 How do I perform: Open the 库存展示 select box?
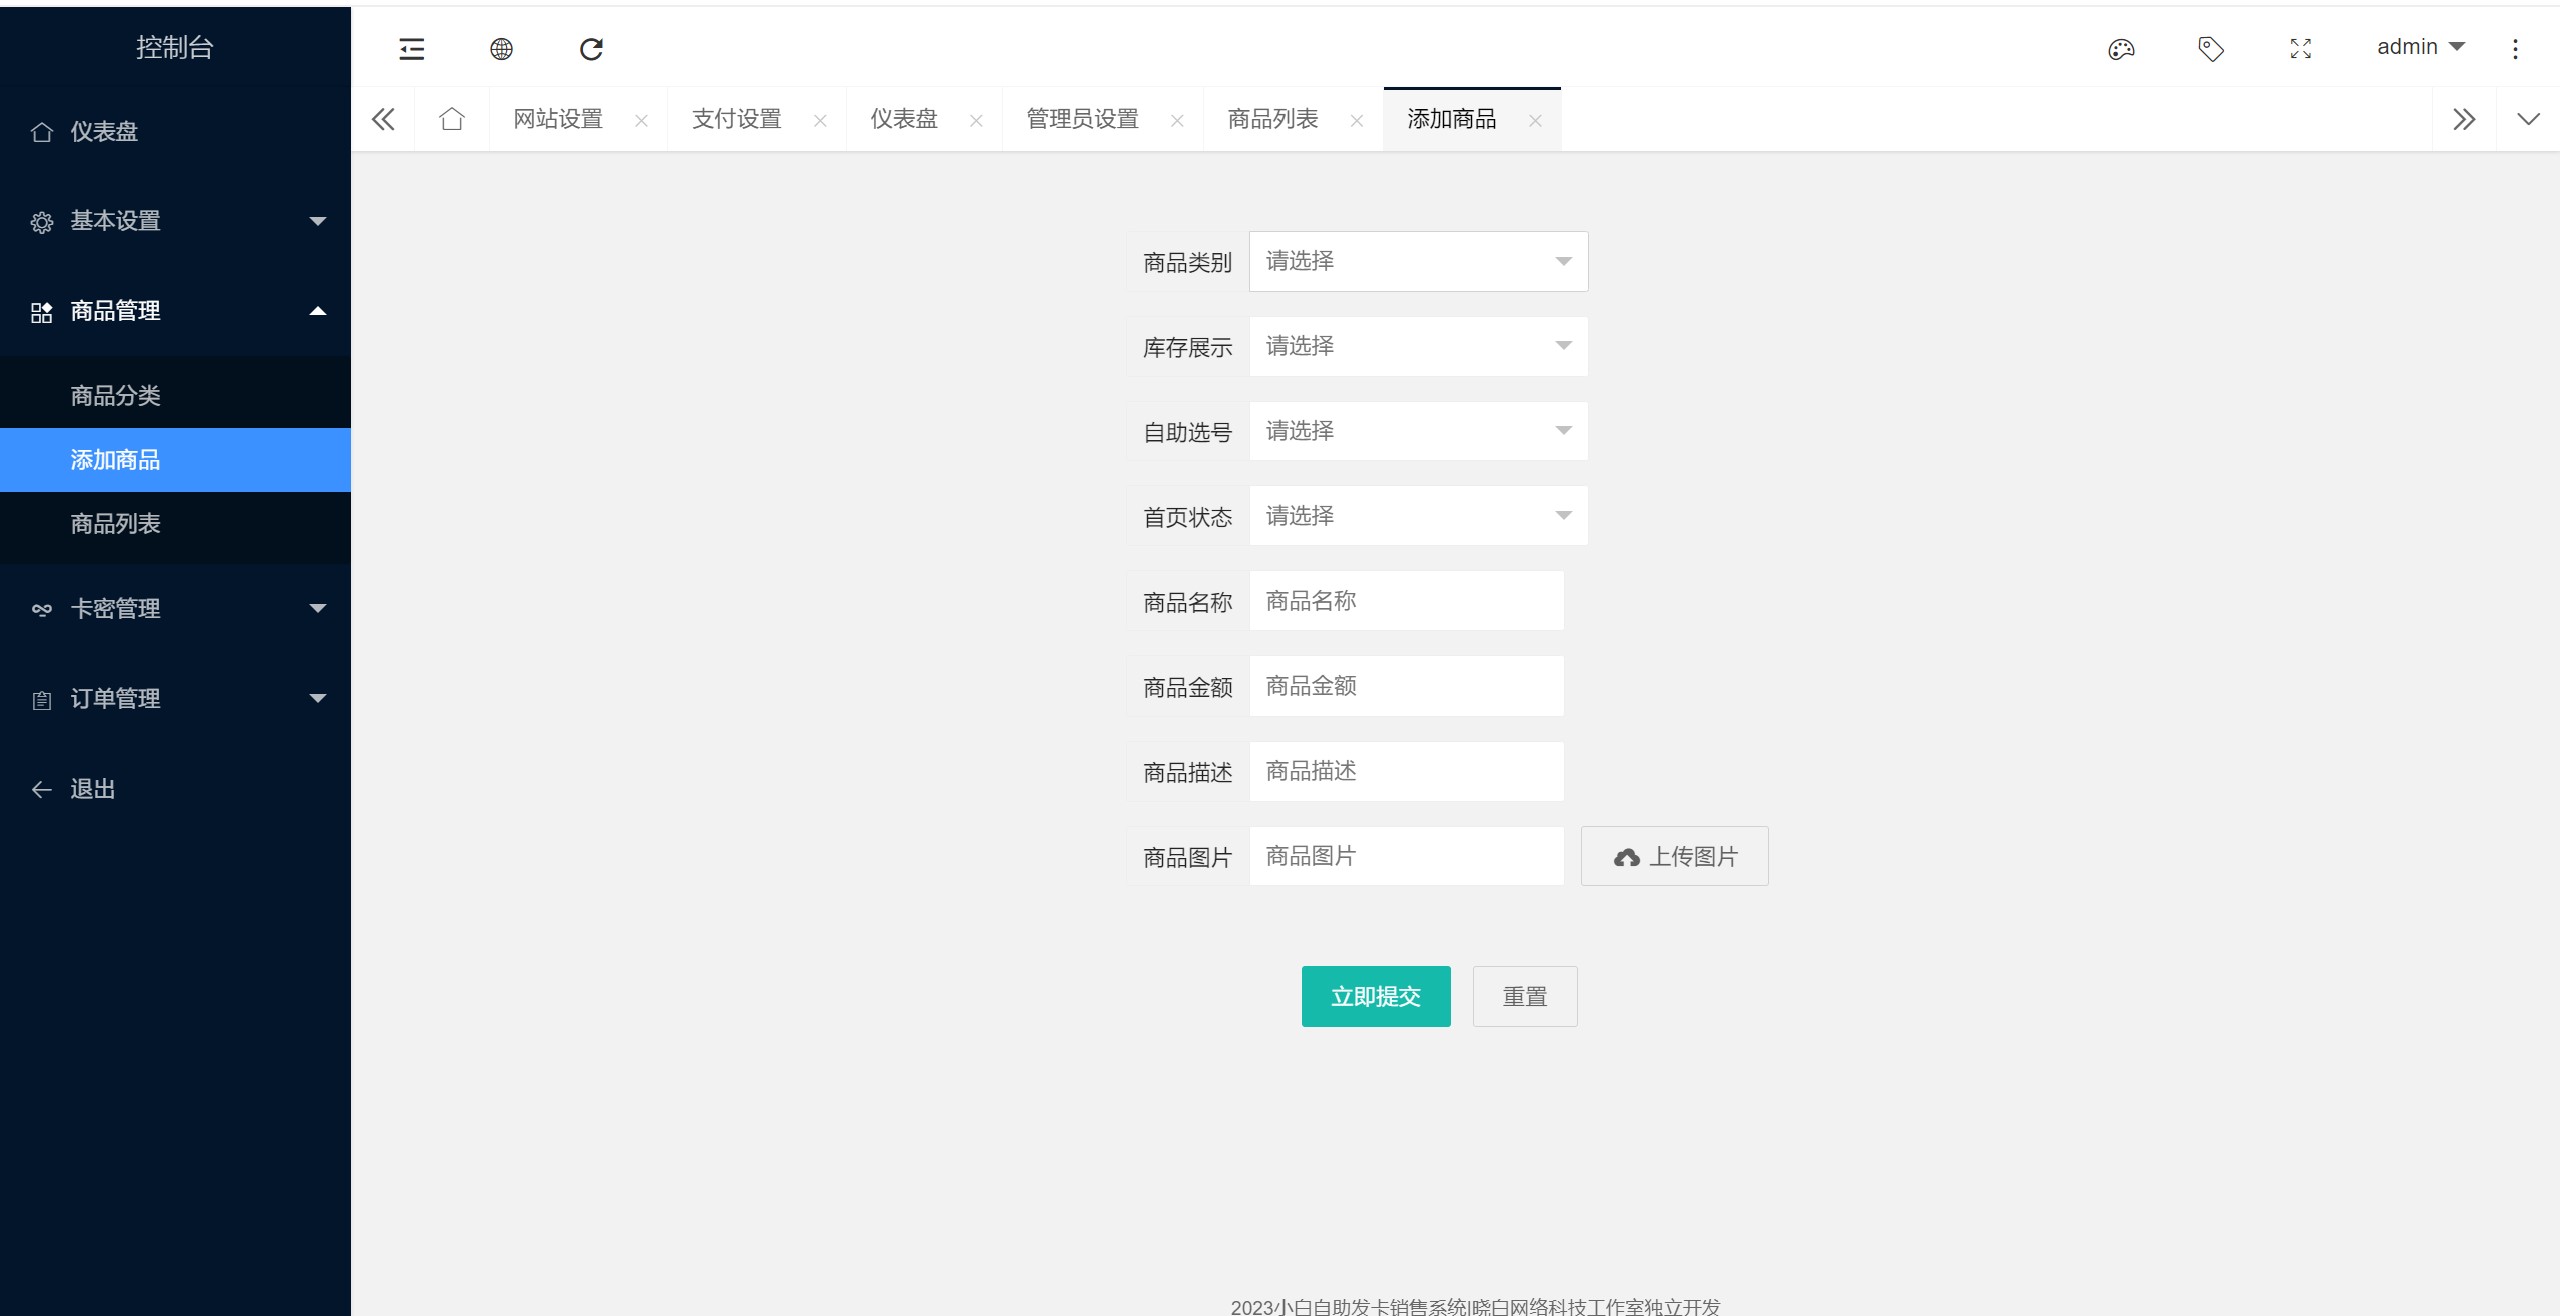click(x=1417, y=347)
